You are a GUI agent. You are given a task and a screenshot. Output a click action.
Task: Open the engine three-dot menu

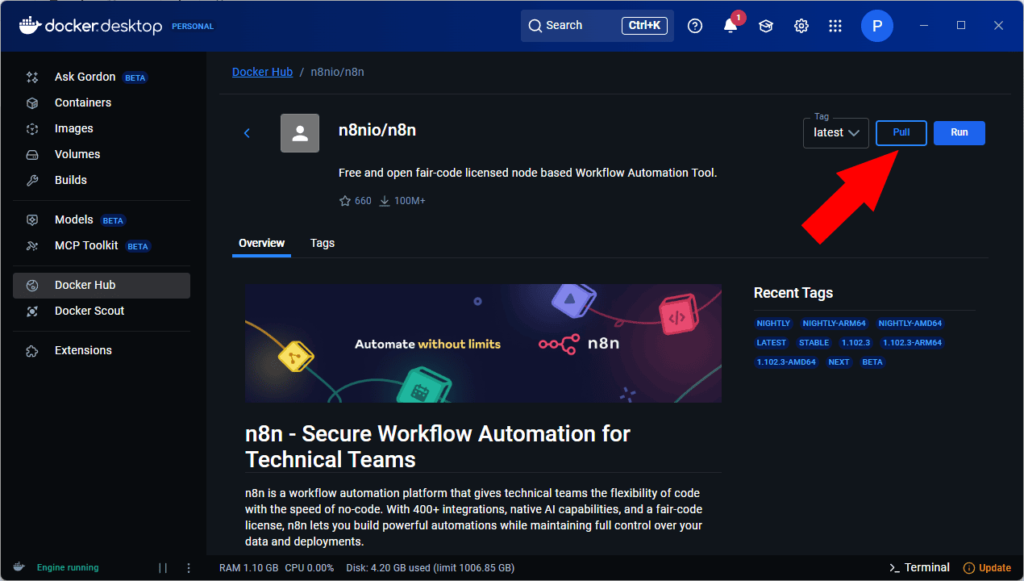189,568
